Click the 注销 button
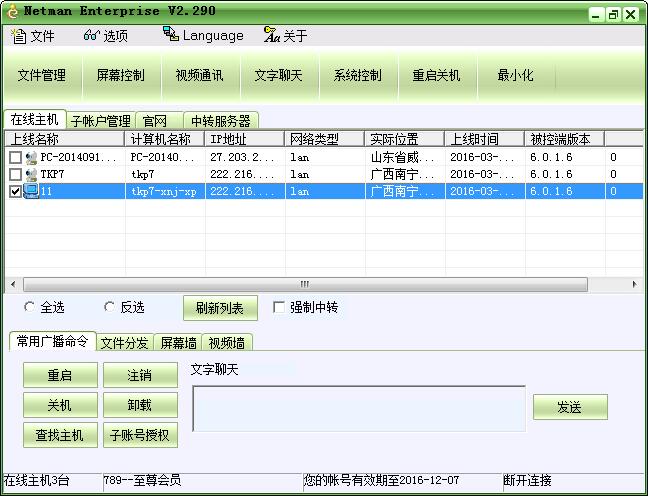 141,375
